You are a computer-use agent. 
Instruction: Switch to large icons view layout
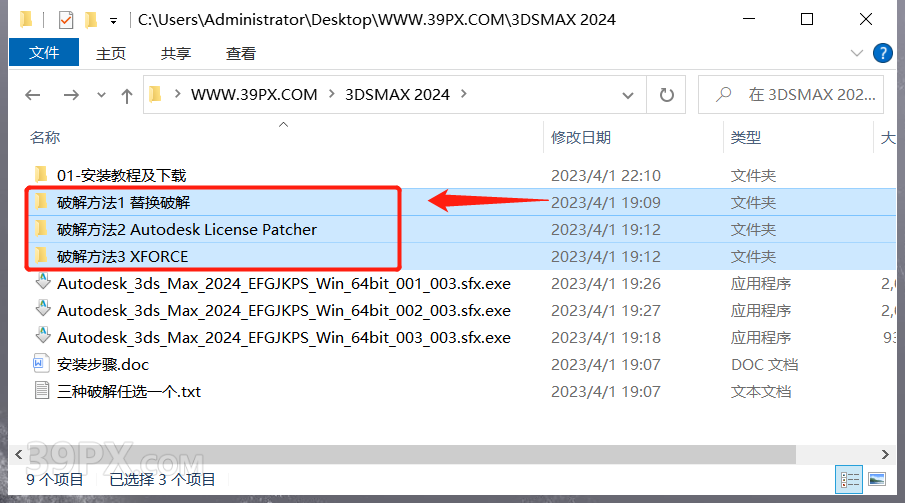coord(877,479)
